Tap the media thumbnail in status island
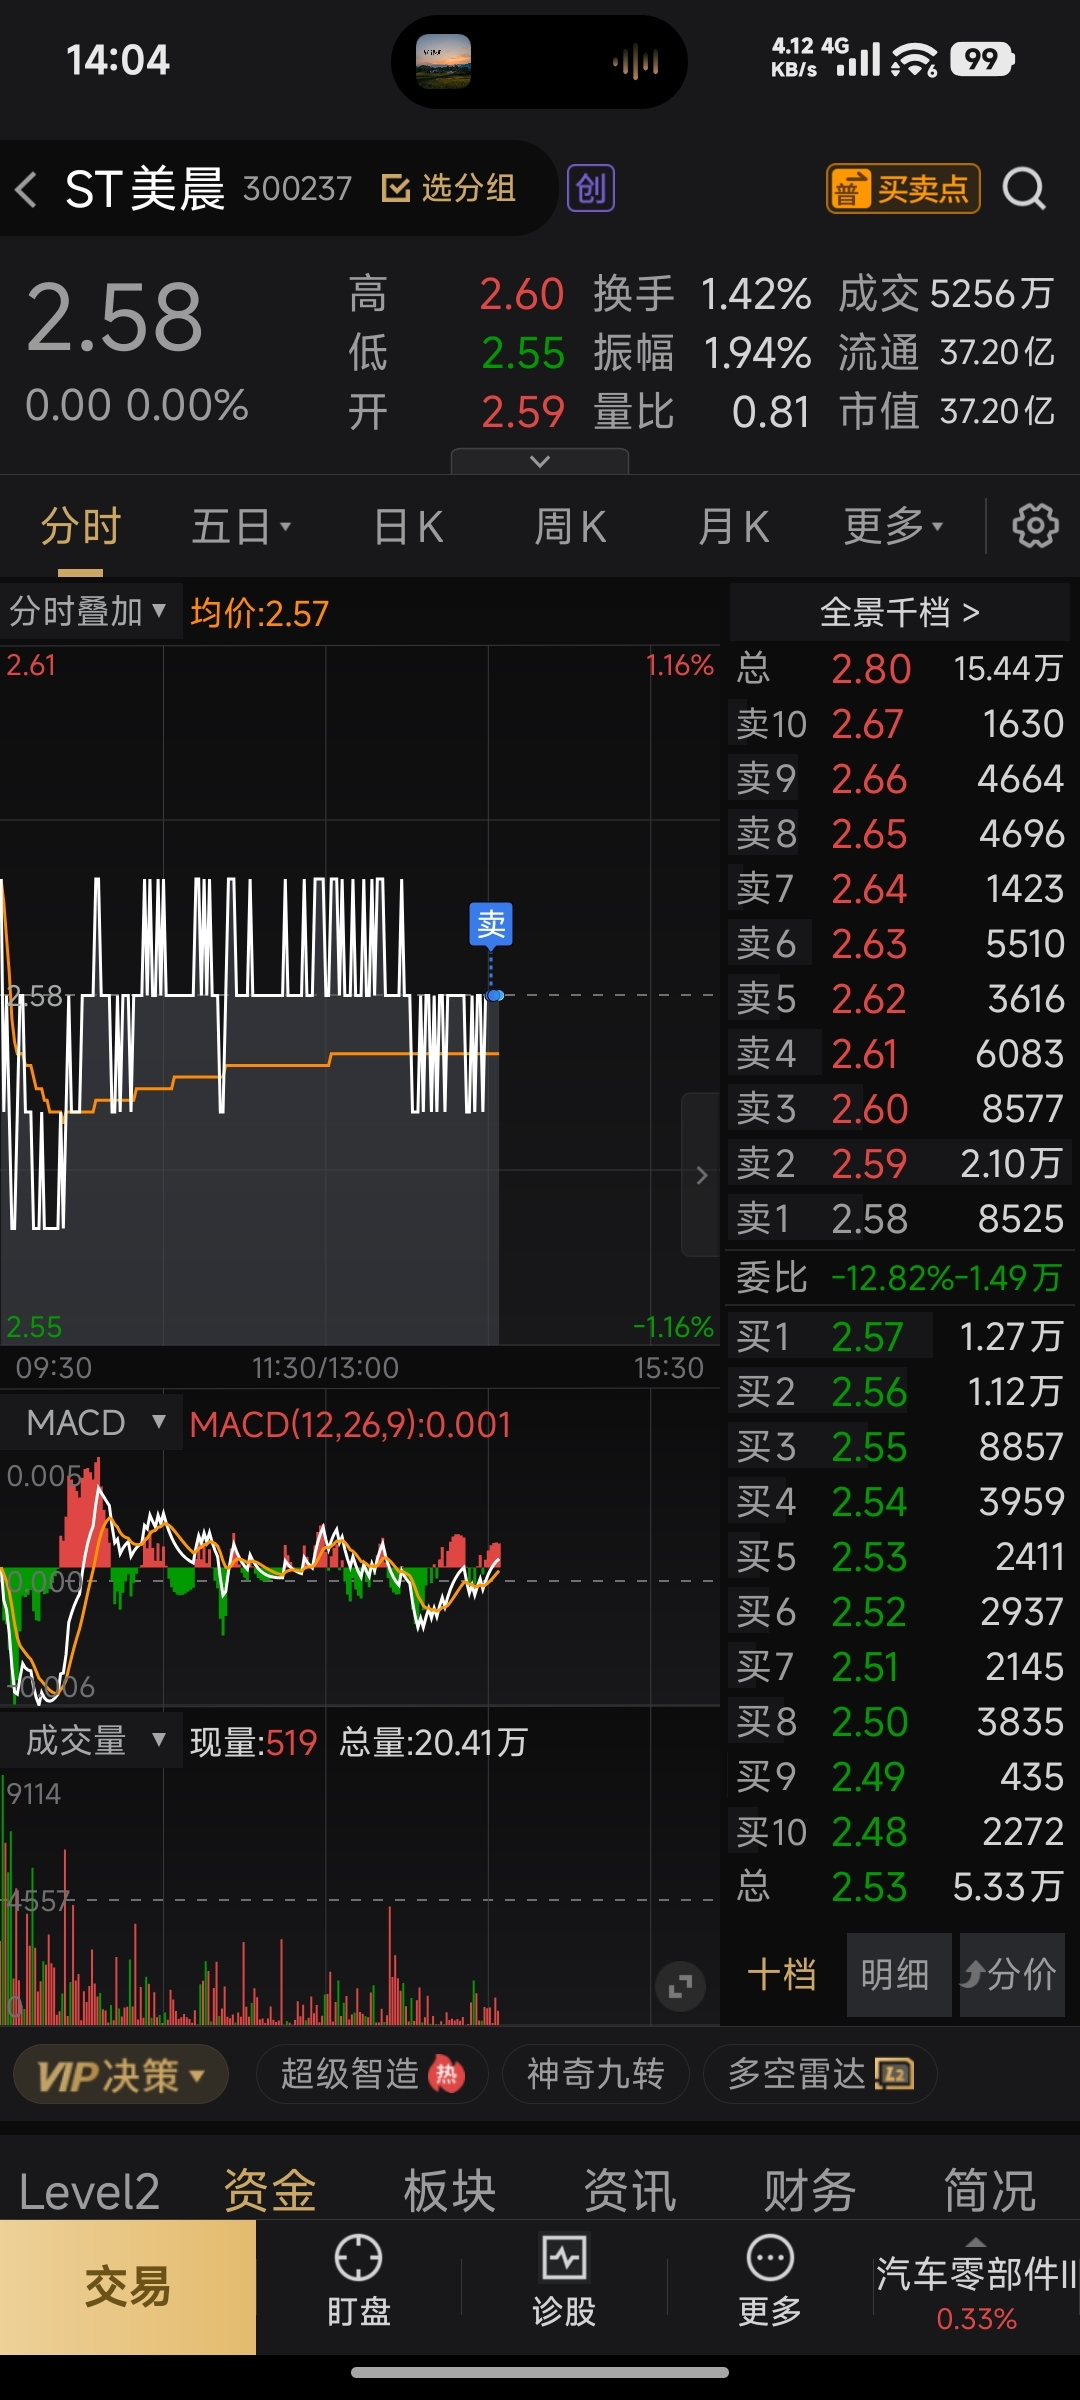The image size is (1080, 2400). (443, 62)
